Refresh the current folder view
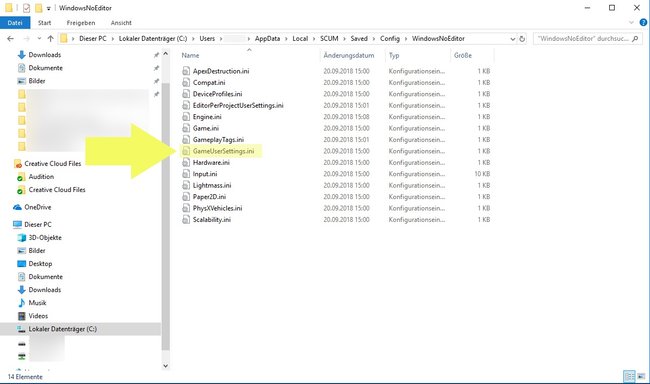Image resolution: width=650 pixels, height=384 pixels. point(522,39)
